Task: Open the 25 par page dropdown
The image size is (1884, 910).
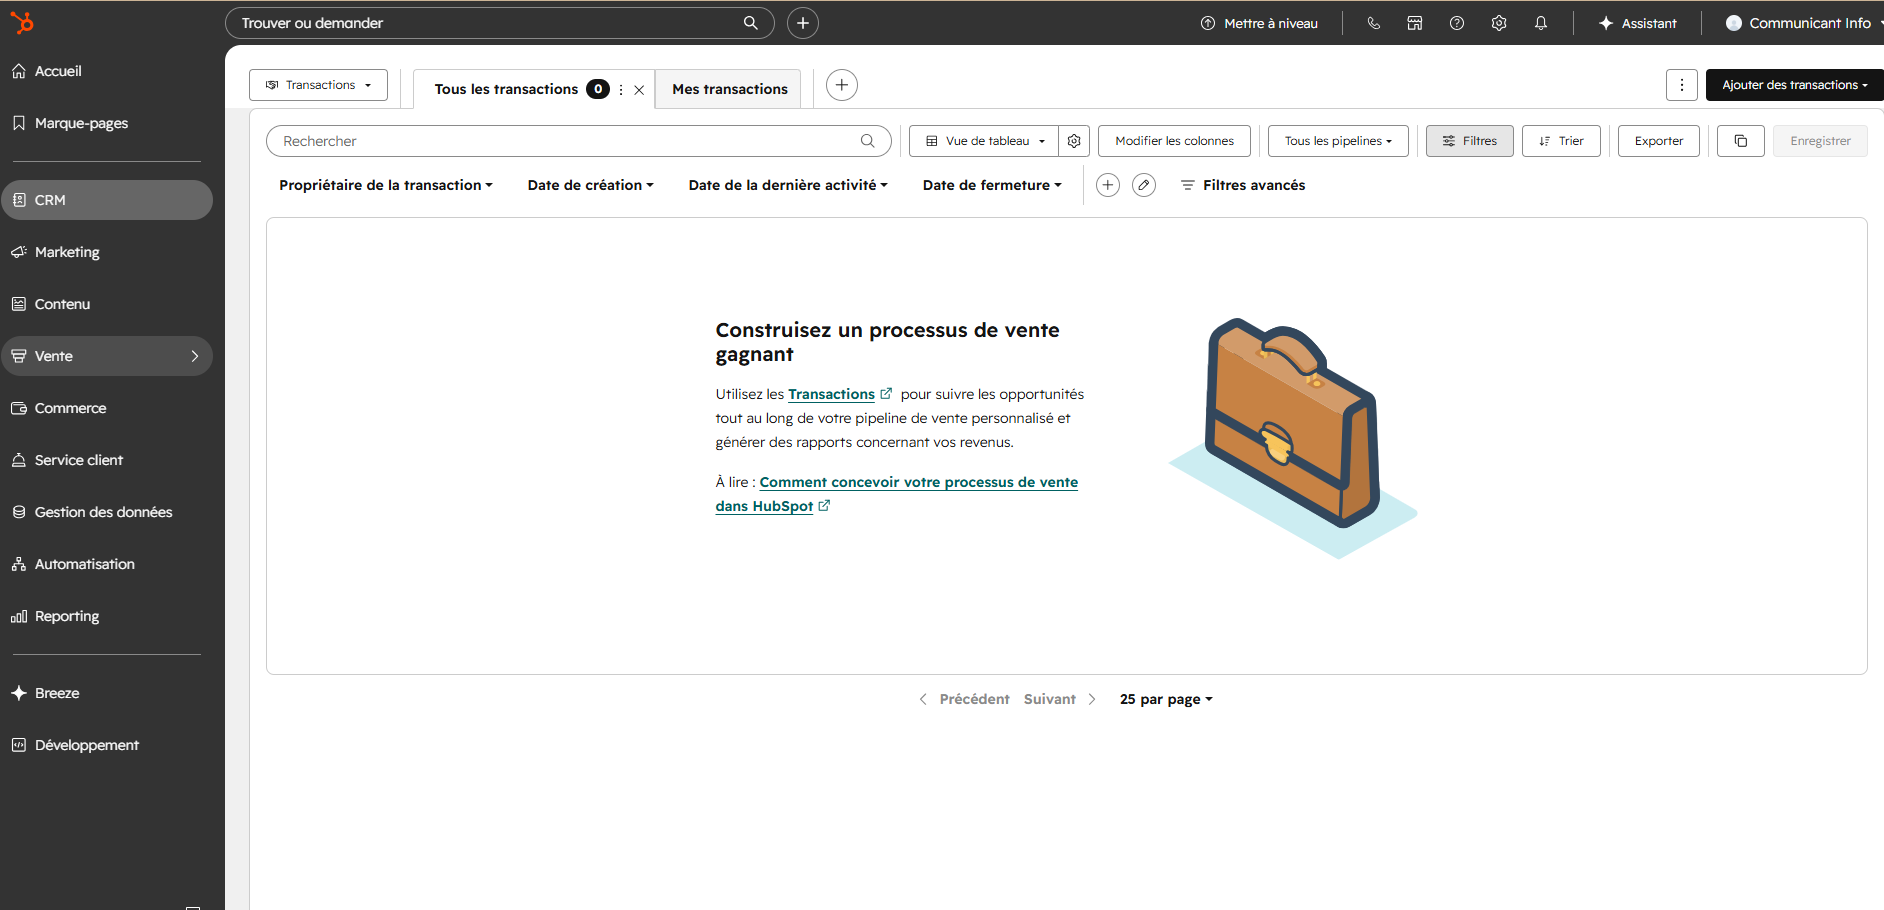Action: pos(1166,699)
